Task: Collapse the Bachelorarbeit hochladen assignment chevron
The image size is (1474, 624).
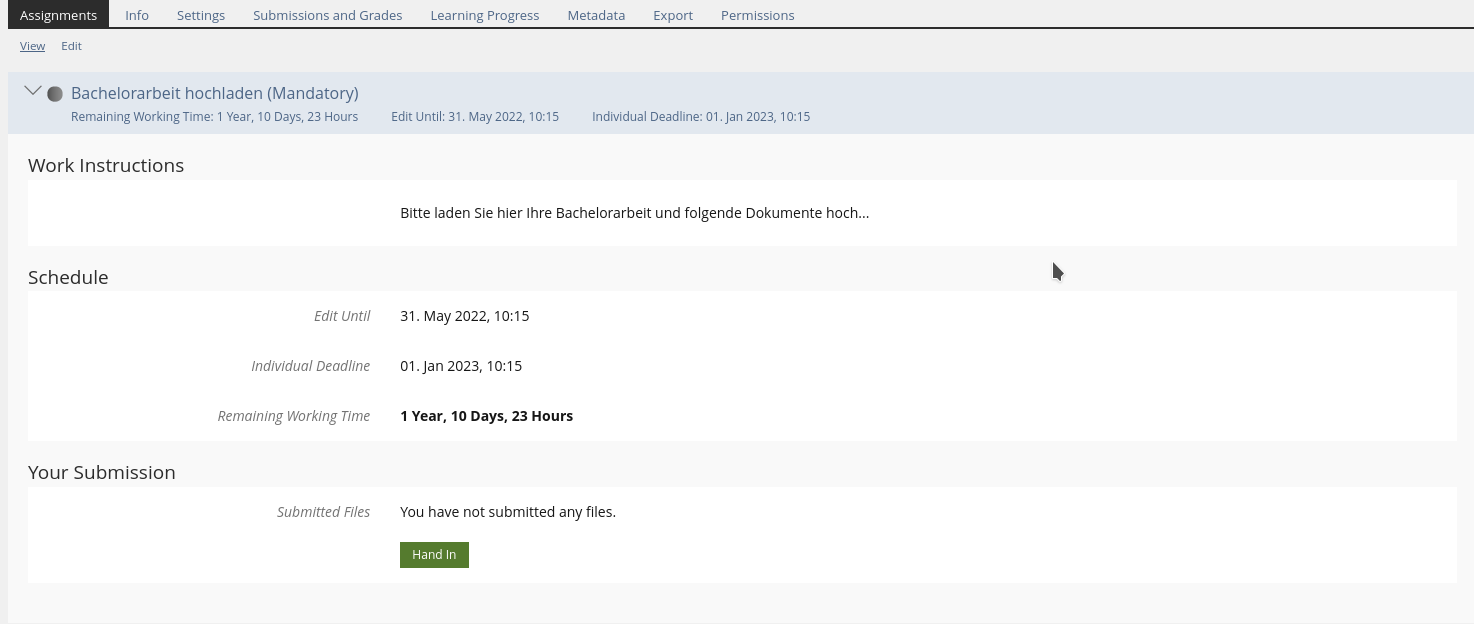Action: point(33,91)
